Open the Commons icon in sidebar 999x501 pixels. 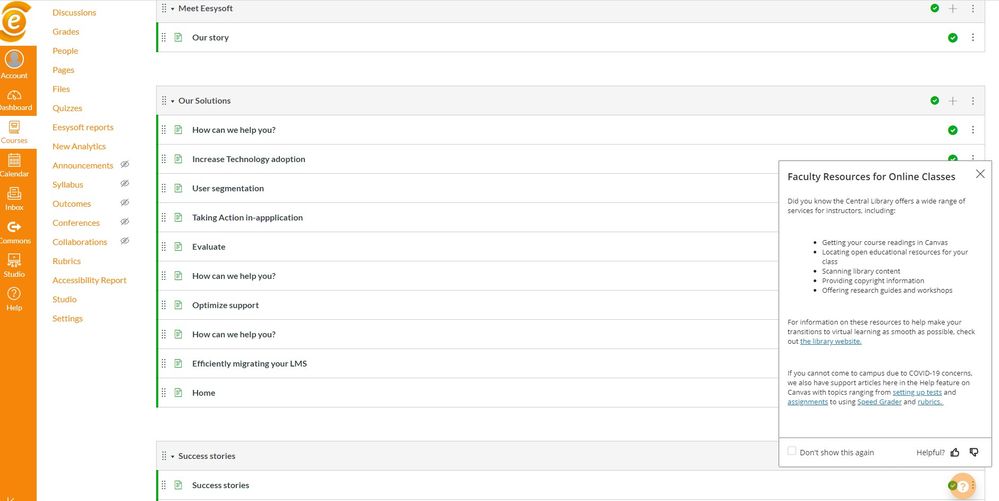click(x=15, y=228)
